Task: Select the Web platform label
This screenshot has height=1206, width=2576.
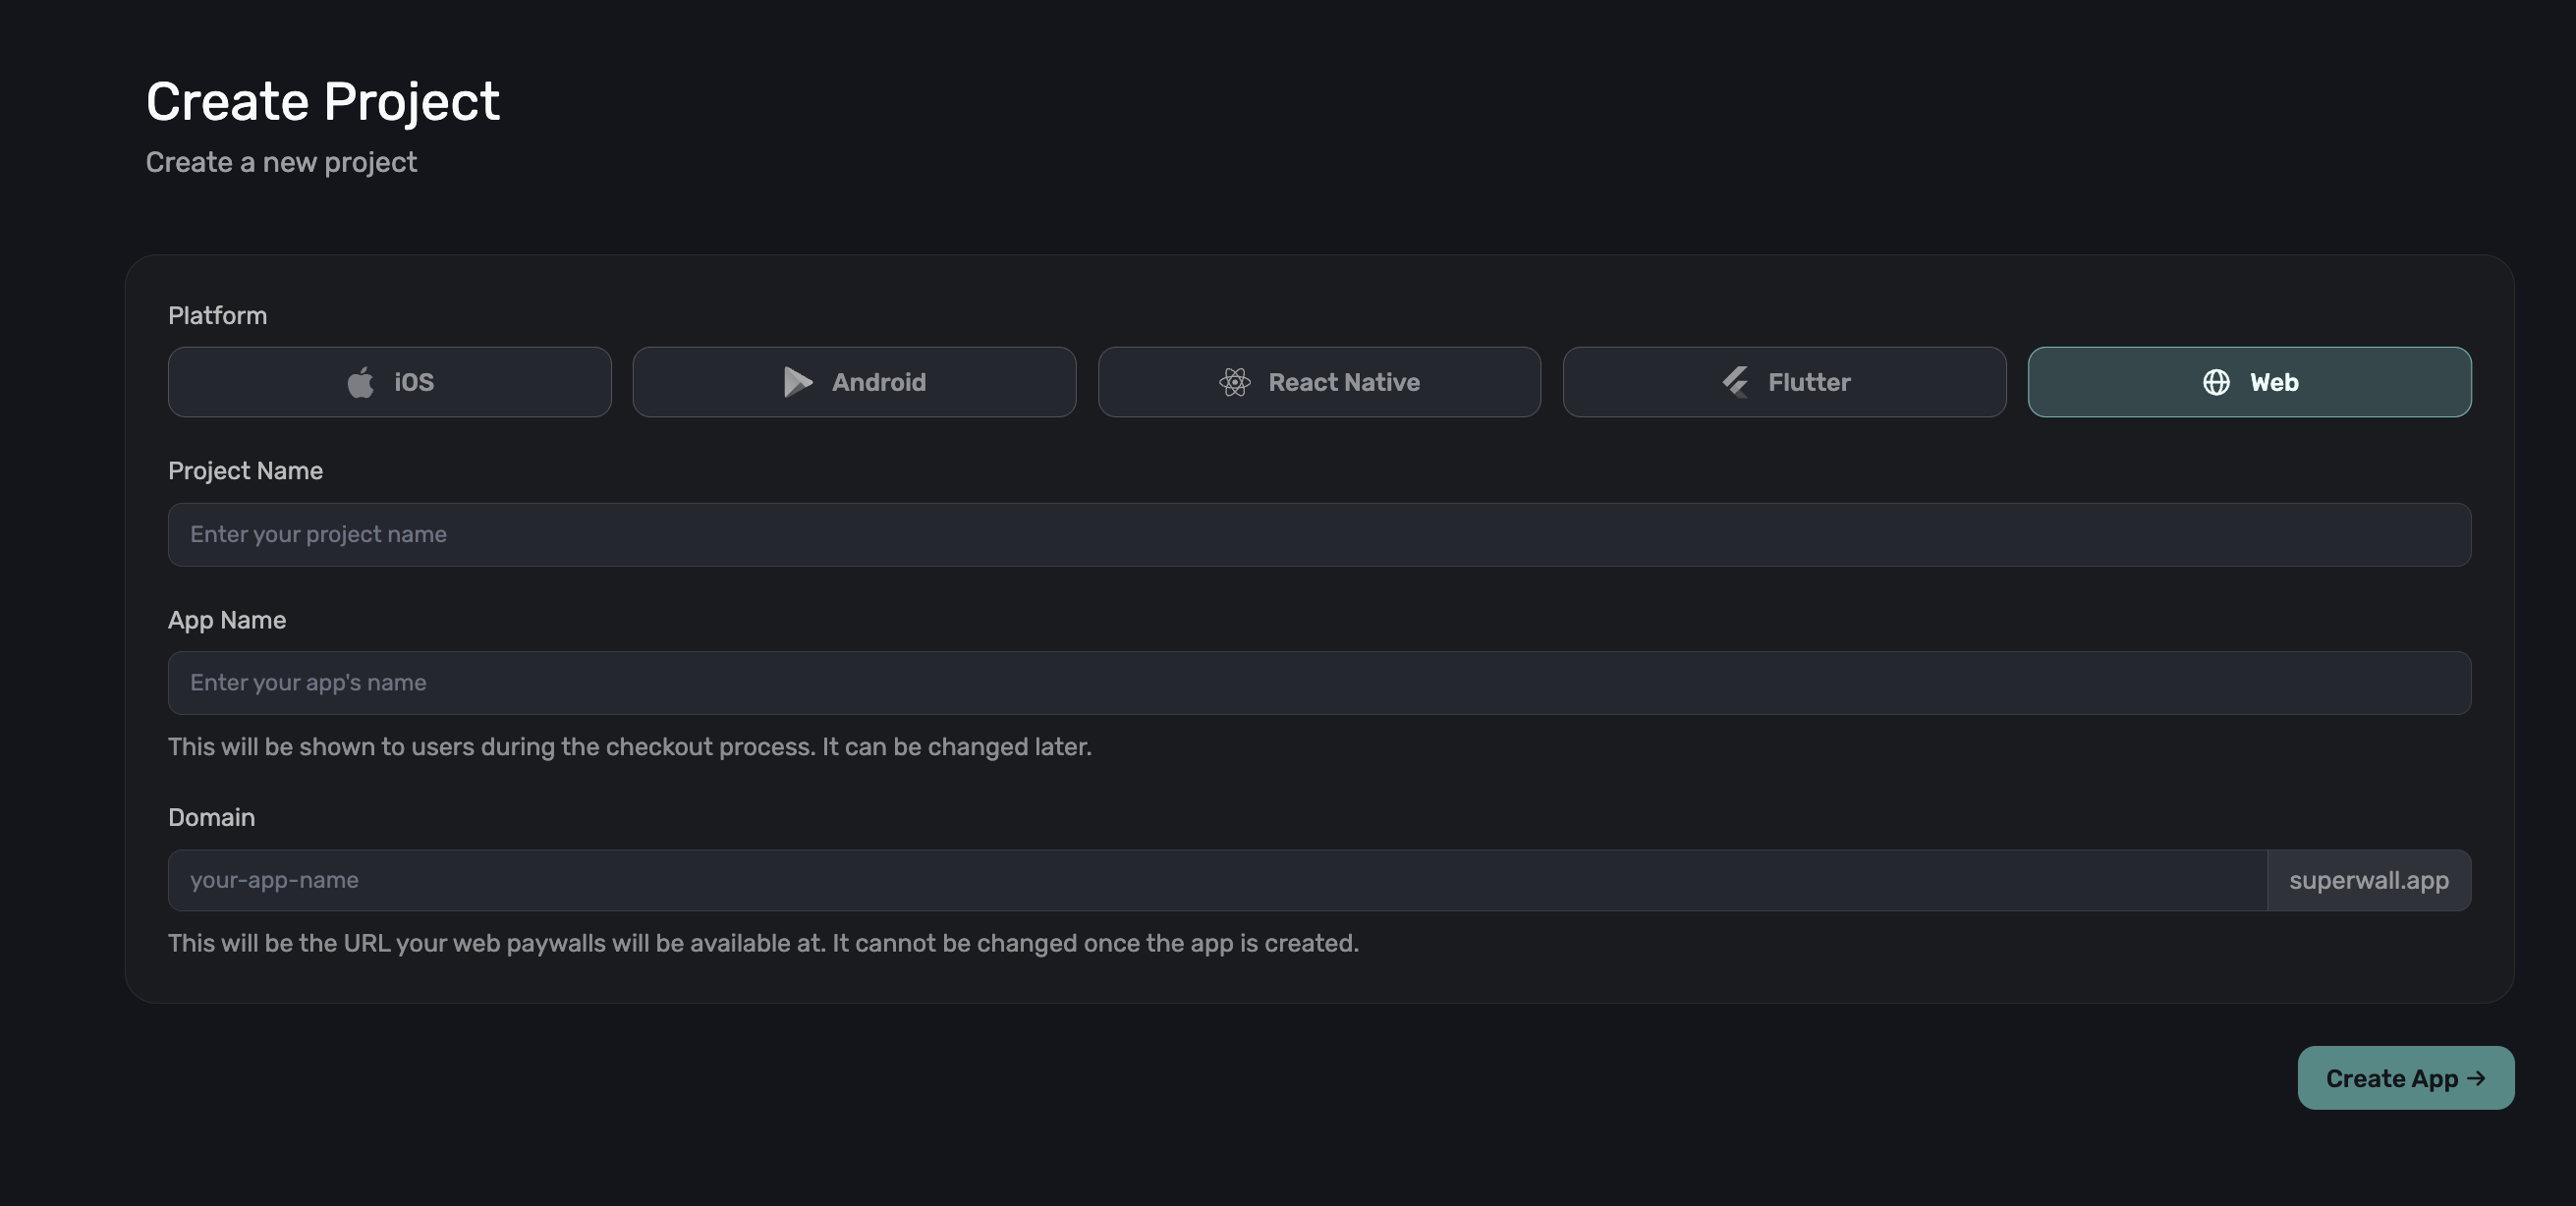Action: (2273, 382)
